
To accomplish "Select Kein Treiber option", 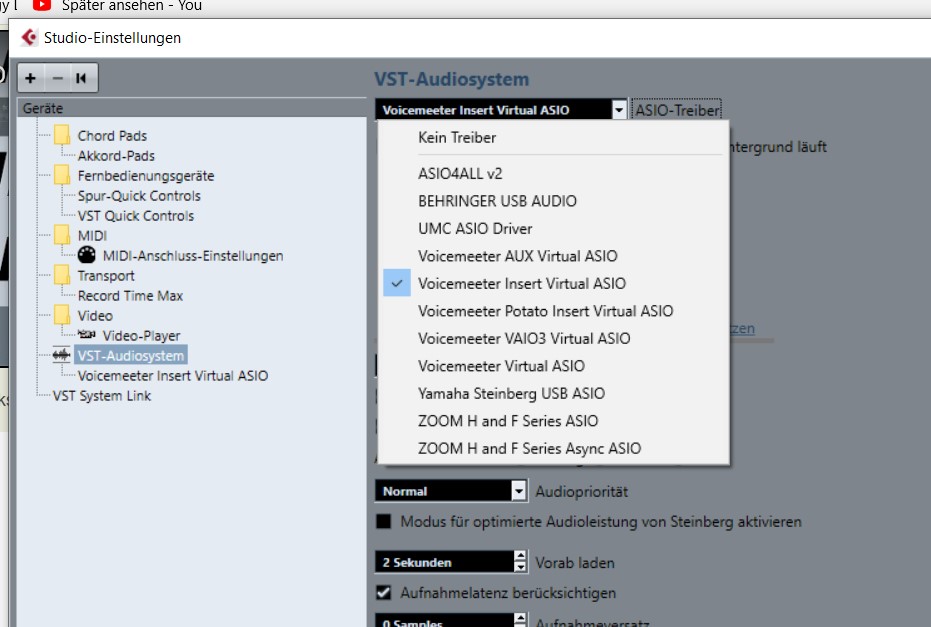I will (457, 137).
